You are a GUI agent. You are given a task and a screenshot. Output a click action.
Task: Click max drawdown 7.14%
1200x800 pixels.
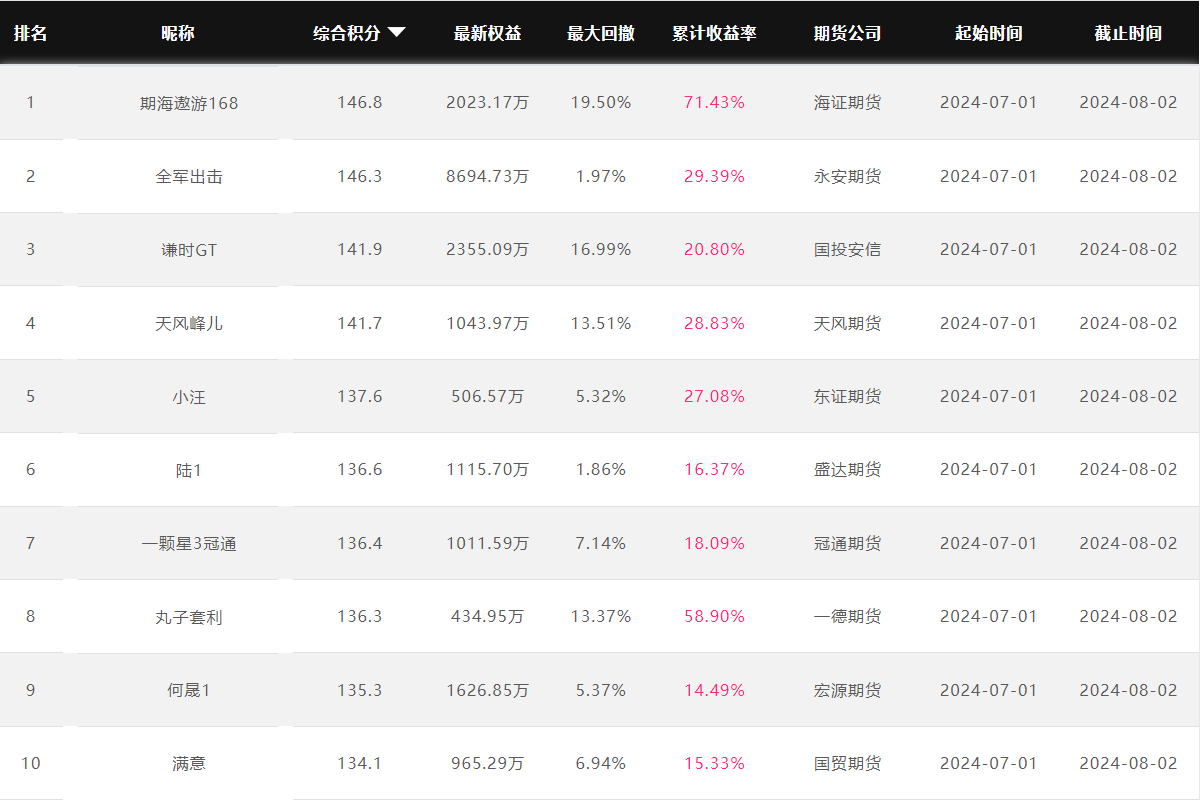[x=601, y=543]
